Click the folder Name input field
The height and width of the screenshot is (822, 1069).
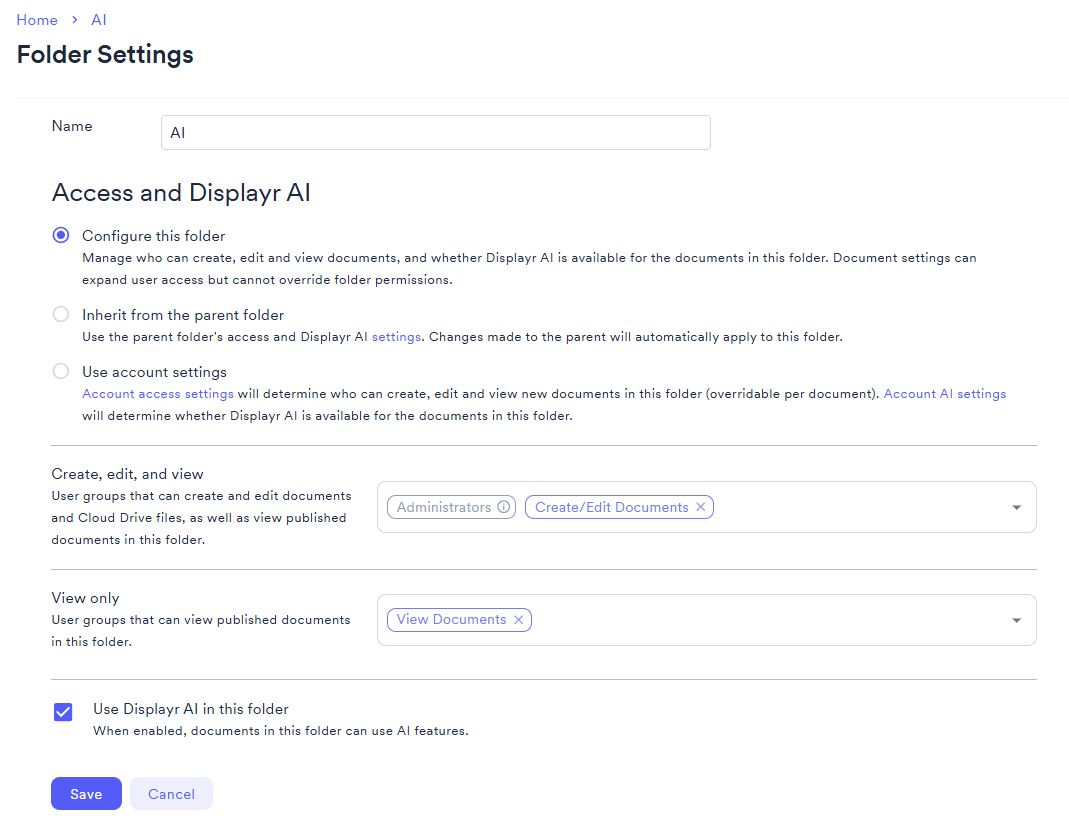(x=436, y=132)
